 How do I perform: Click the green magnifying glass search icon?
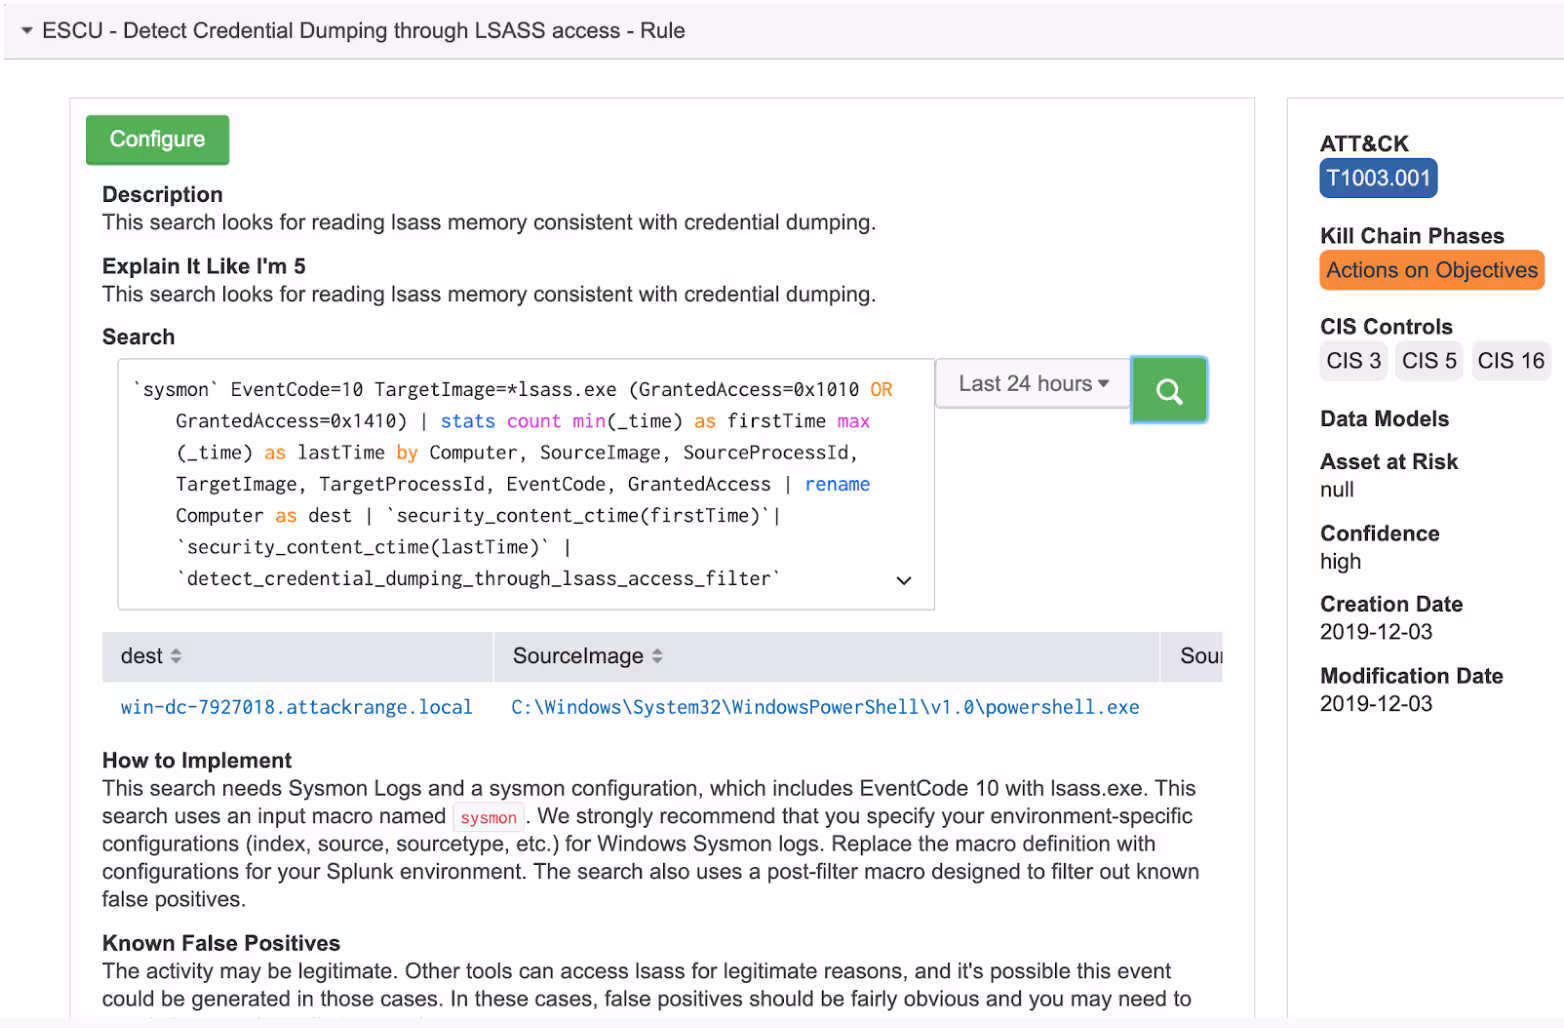click(x=1168, y=390)
